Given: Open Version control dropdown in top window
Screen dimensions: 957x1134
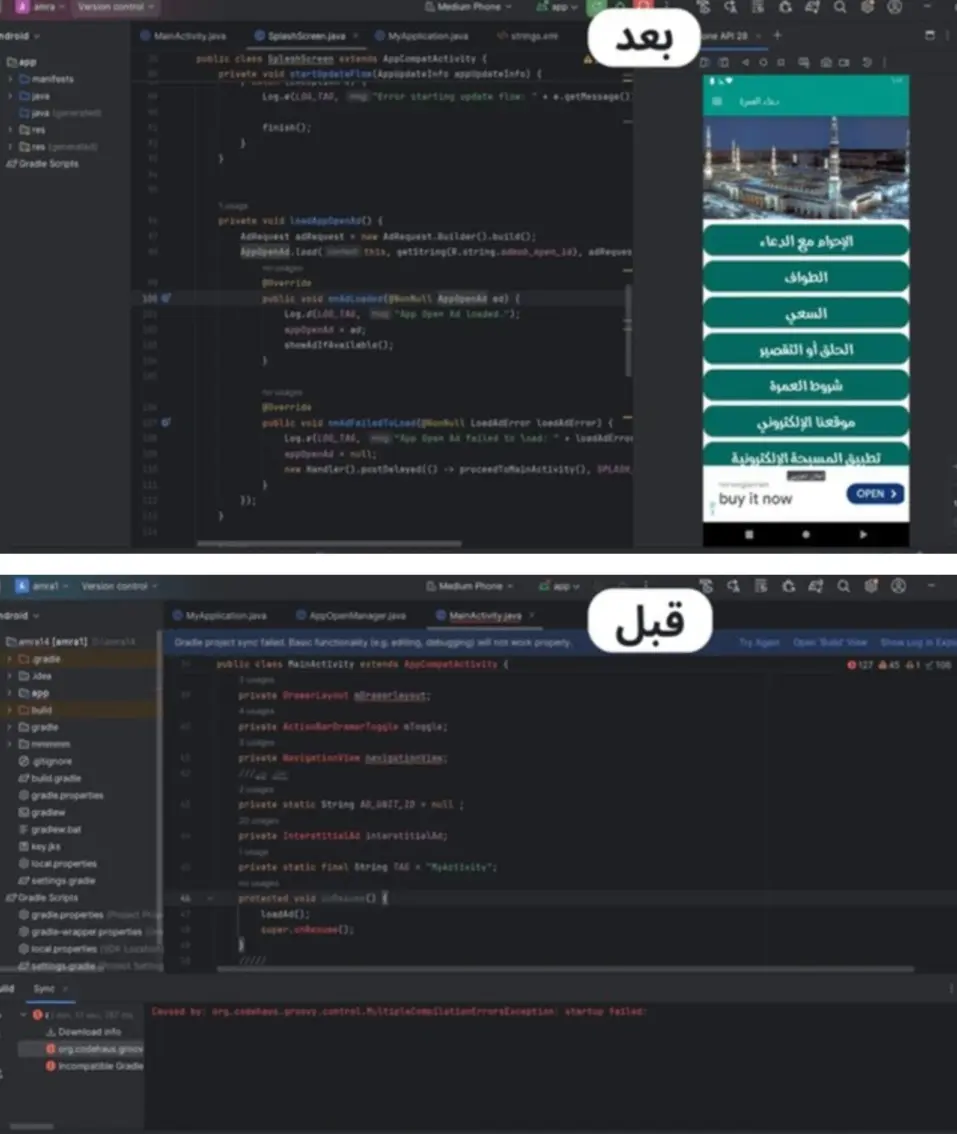Looking at the screenshot, I should (116, 7).
